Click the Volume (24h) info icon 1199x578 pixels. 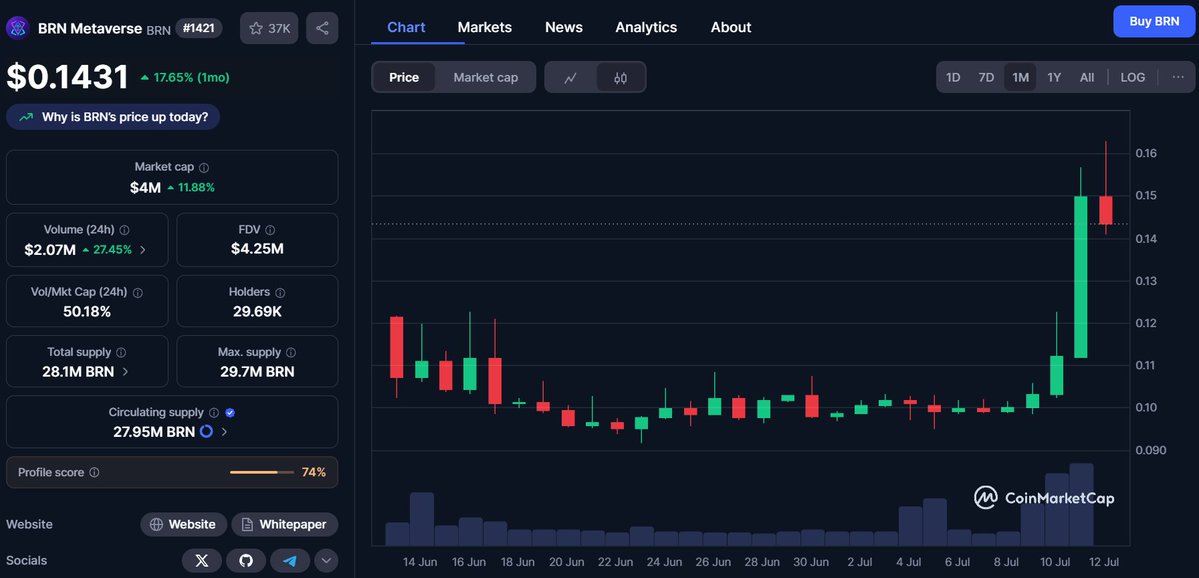(x=125, y=229)
